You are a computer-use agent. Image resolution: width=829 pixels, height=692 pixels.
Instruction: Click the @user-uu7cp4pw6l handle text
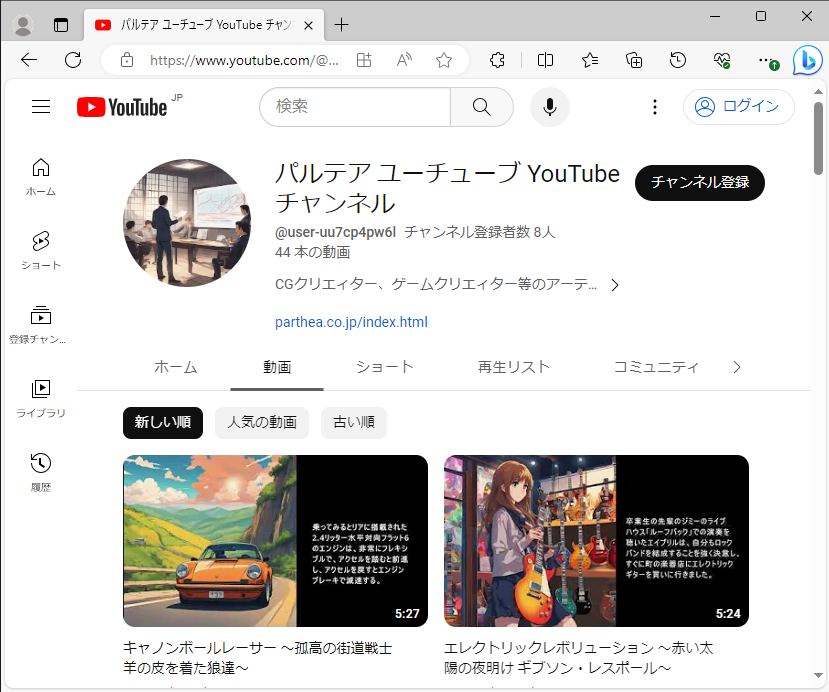point(335,232)
